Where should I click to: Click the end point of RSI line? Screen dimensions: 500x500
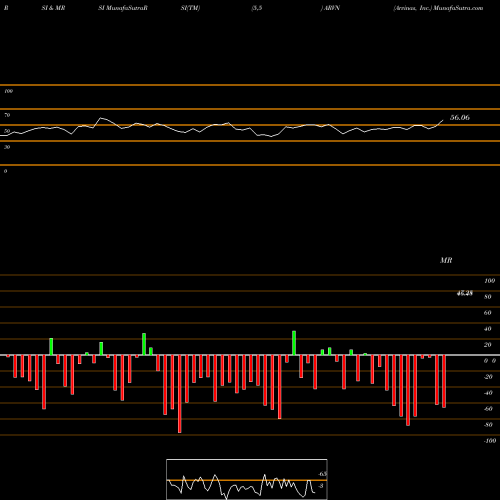point(443,120)
